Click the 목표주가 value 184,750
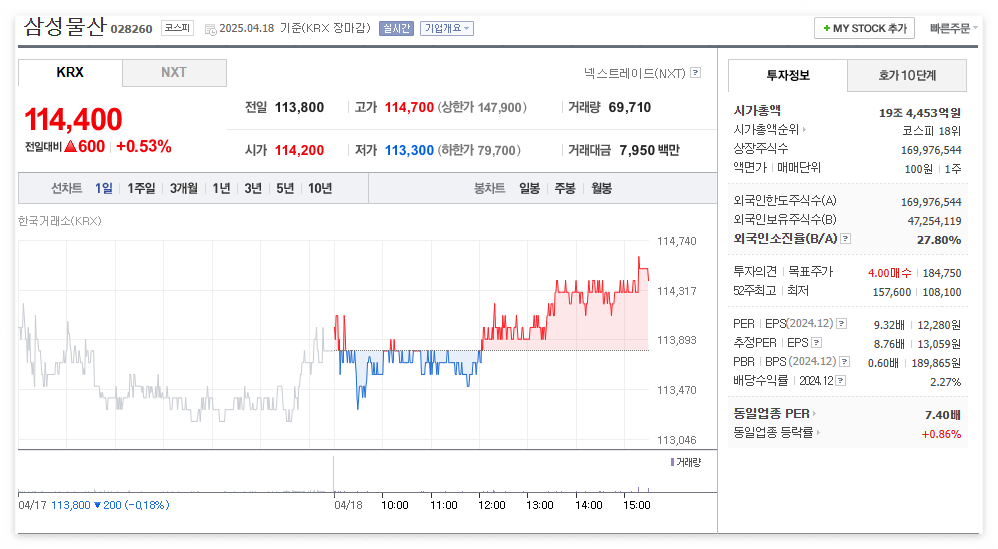This screenshot has height=549, width=998. coord(942,273)
